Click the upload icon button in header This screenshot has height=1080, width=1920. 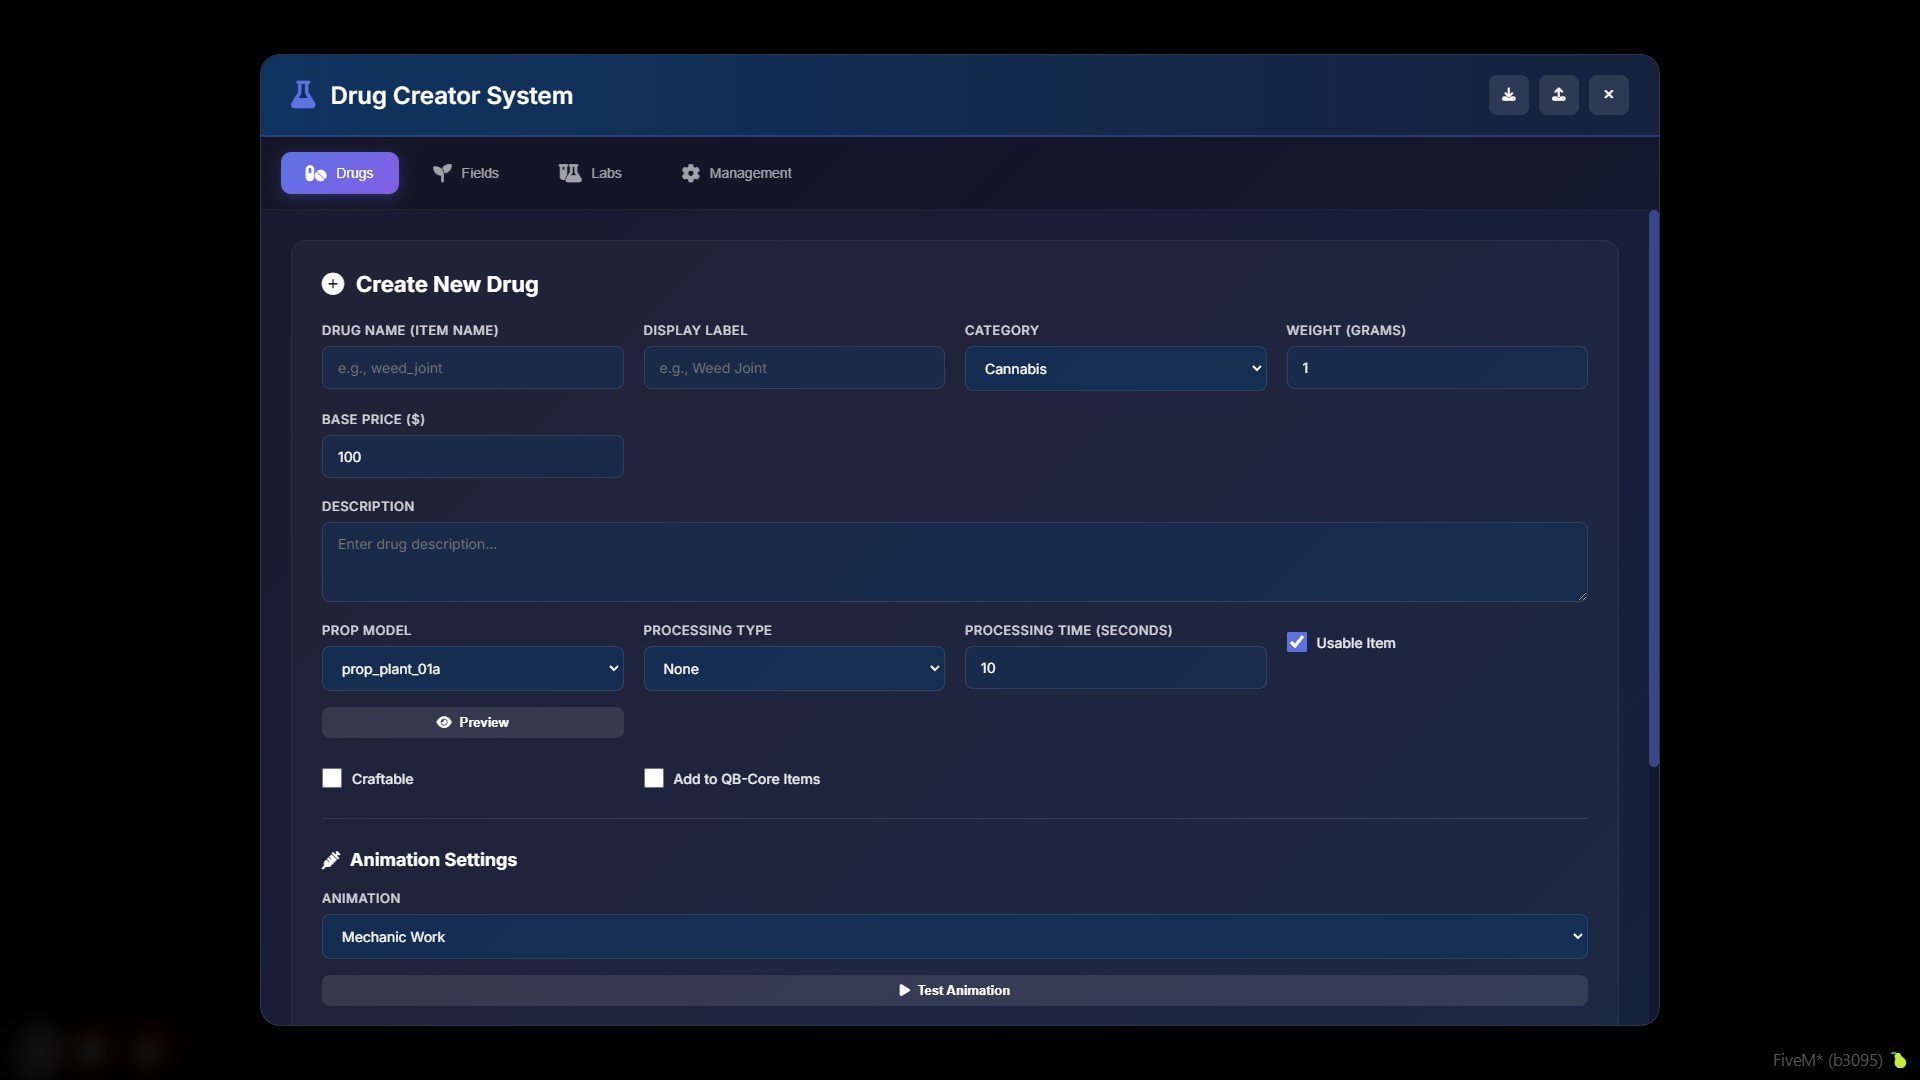click(1558, 95)
